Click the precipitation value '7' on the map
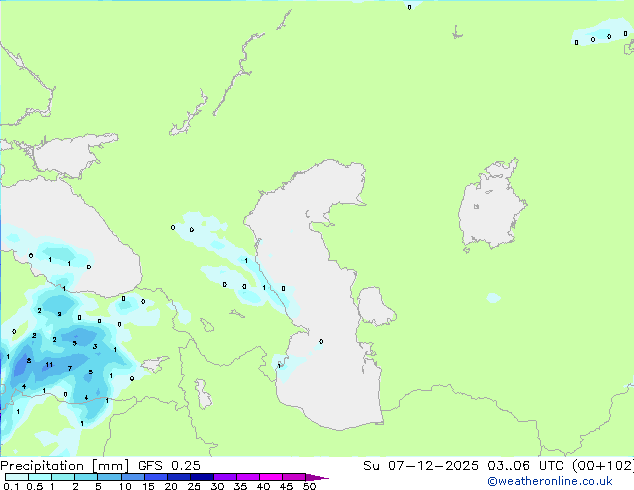634x490 pixels. 70,368
